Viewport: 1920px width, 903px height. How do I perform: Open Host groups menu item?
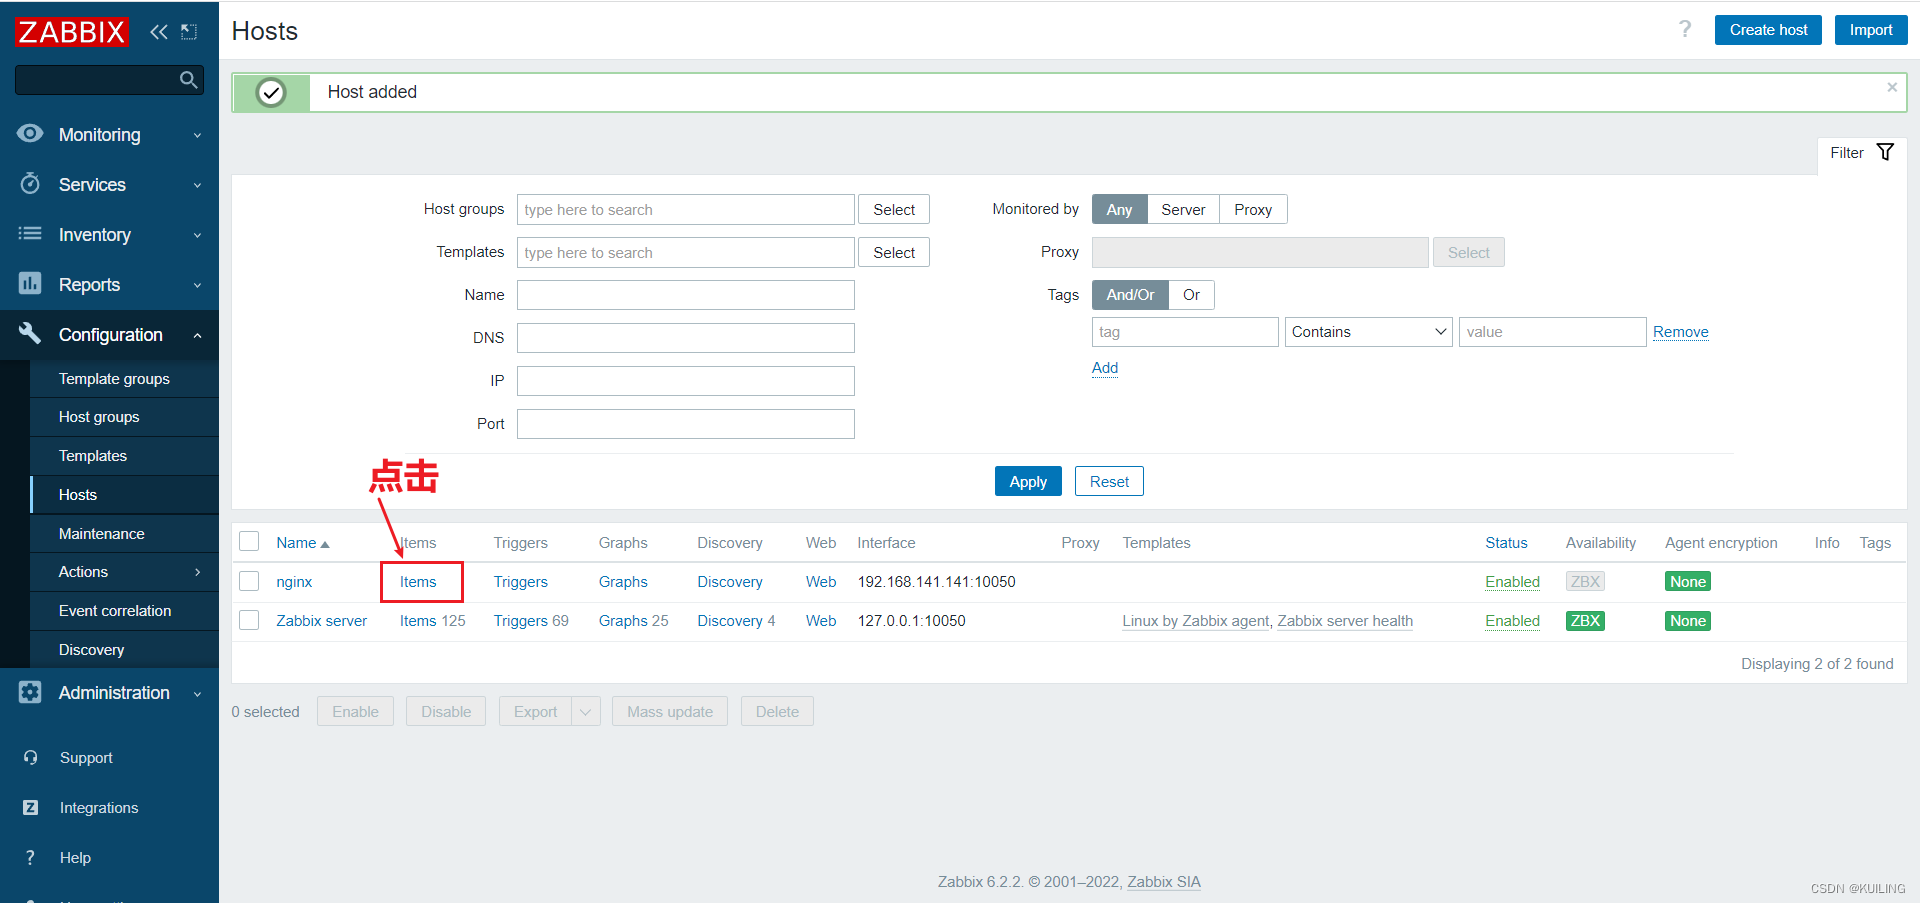point(99,417)
